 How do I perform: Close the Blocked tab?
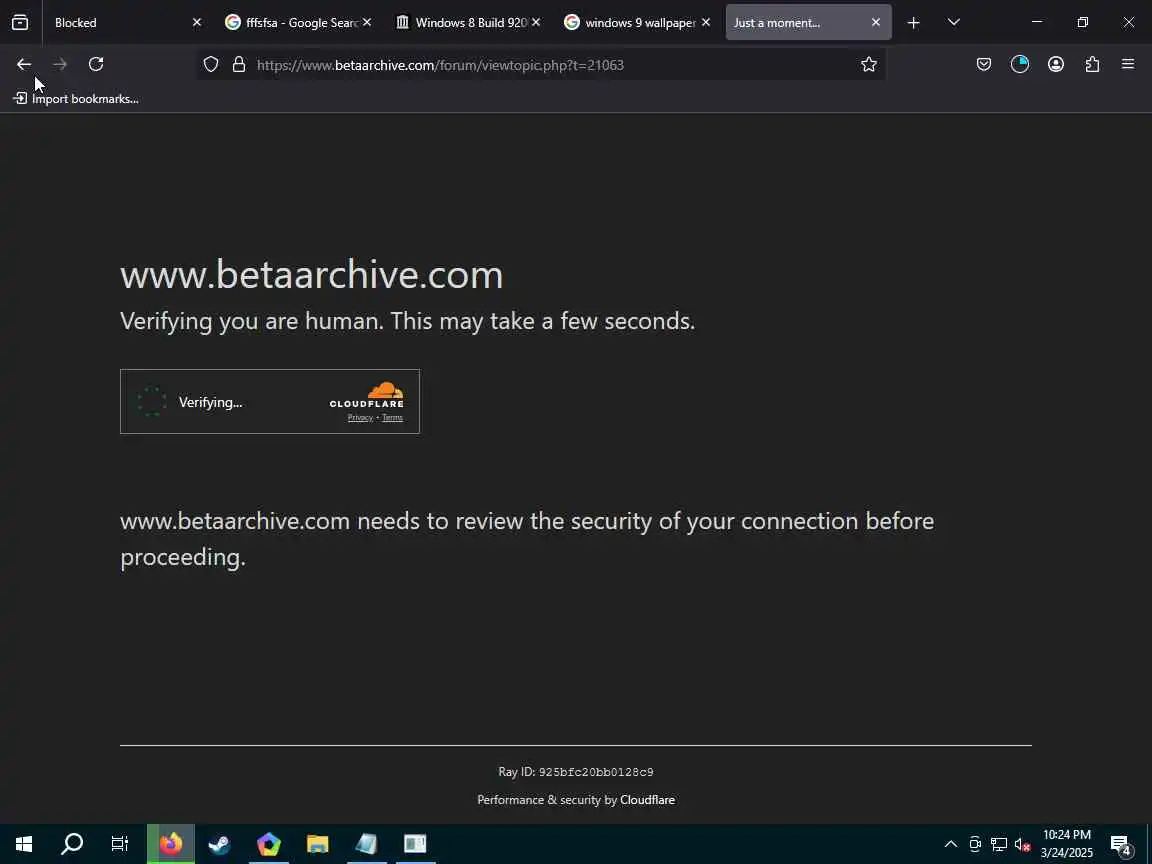197,23
